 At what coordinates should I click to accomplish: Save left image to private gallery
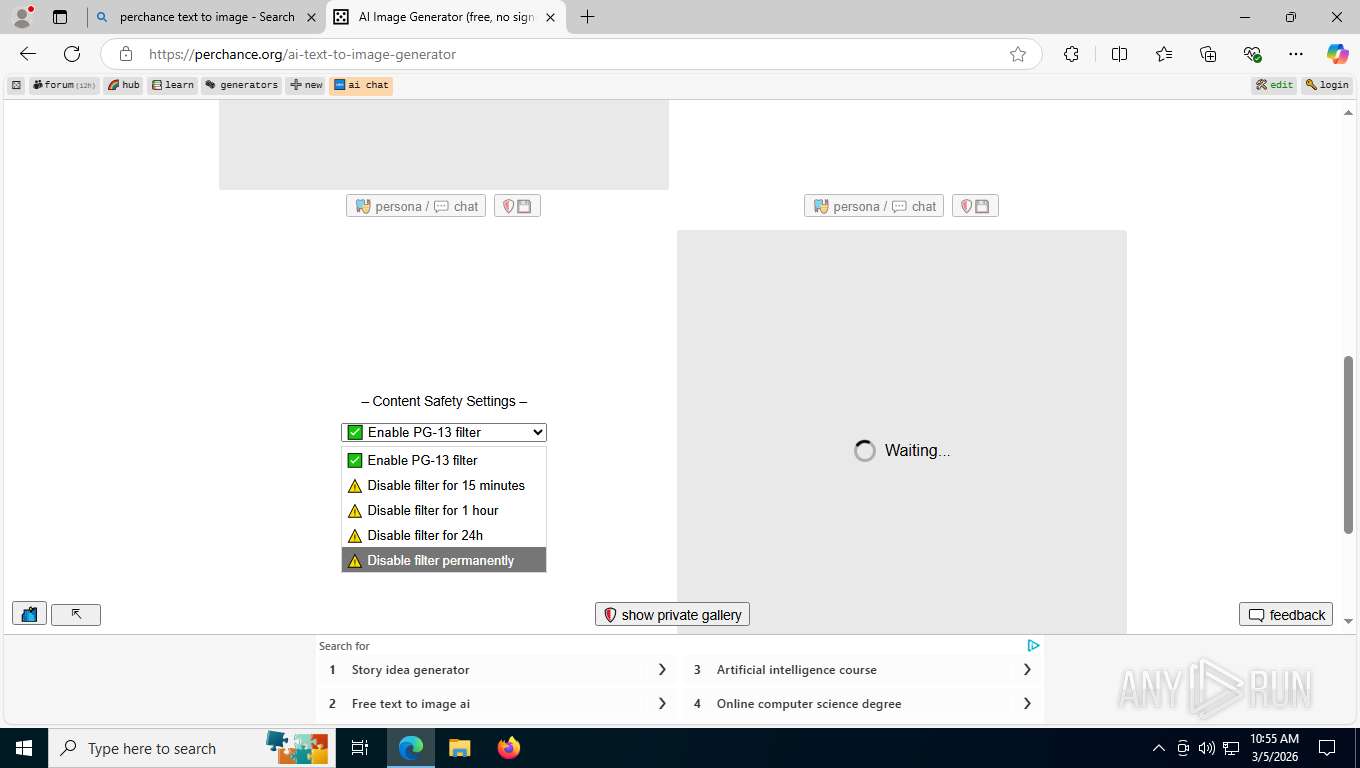click(517, 206)
